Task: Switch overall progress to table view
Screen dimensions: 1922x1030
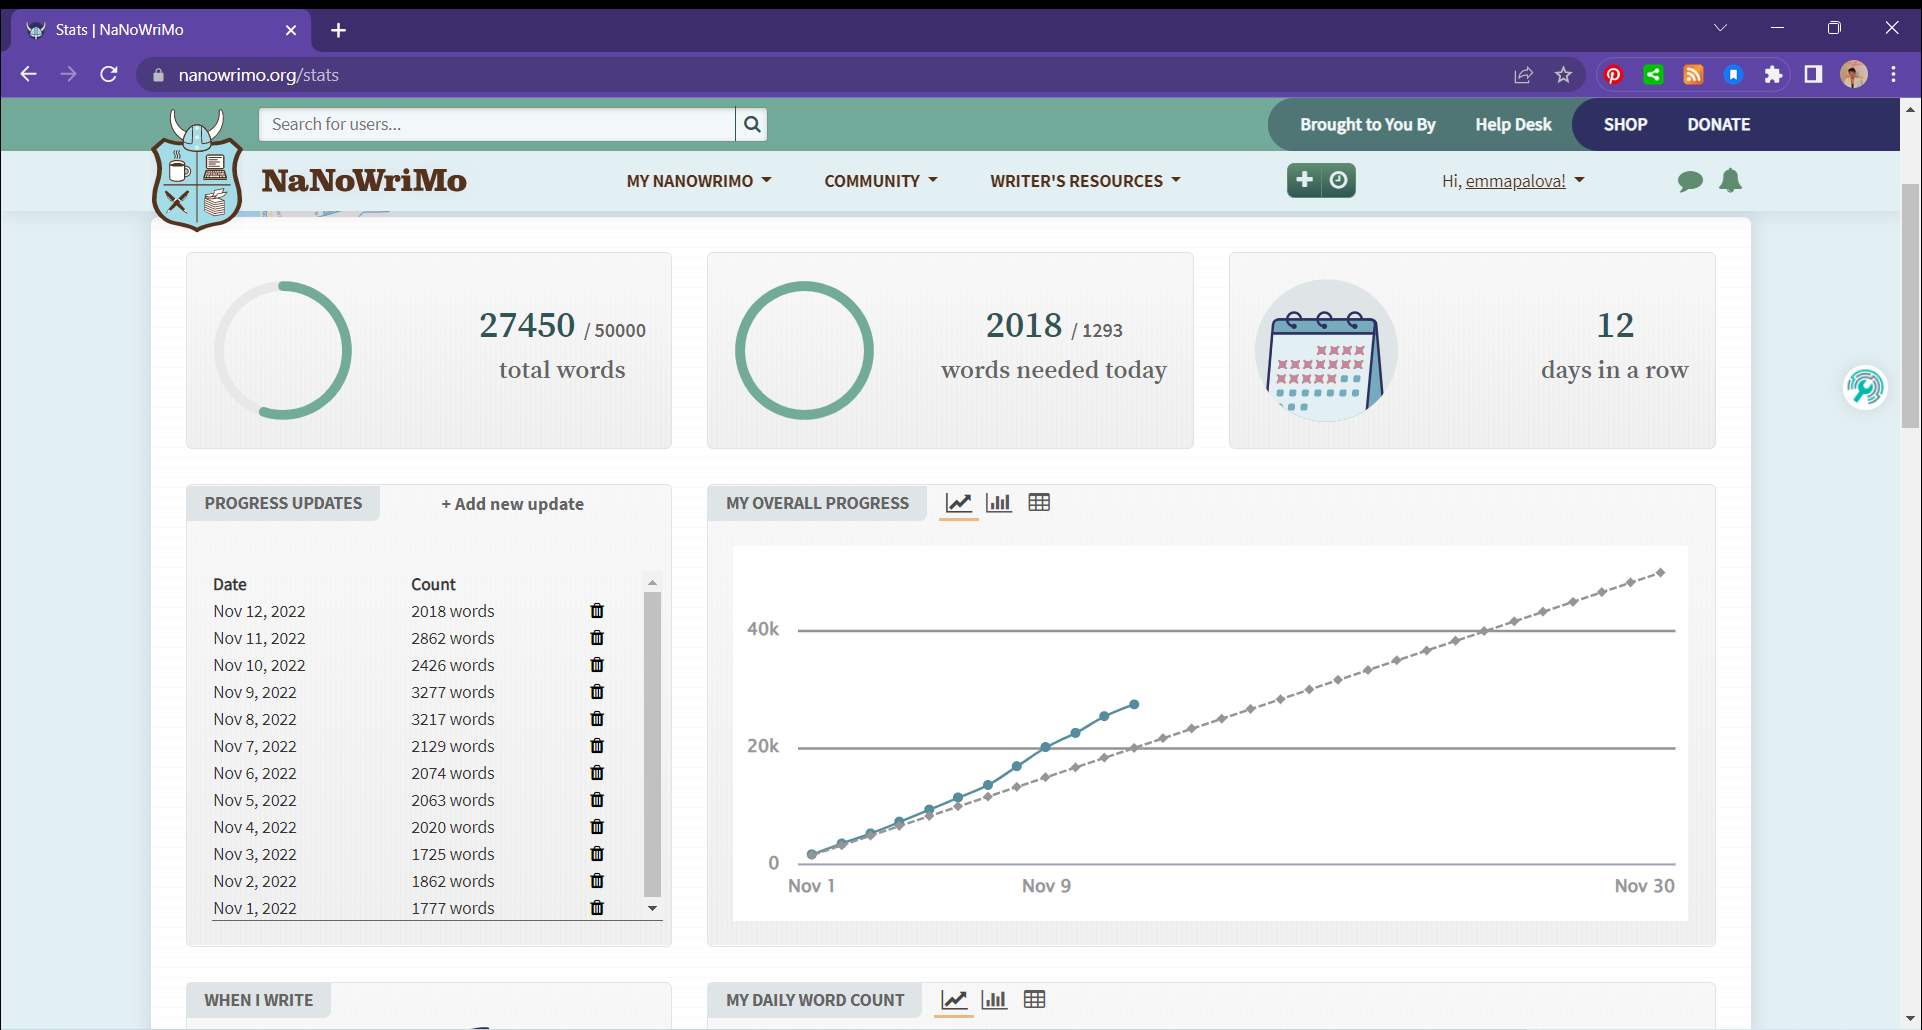Action: [x=1039, y=503]
